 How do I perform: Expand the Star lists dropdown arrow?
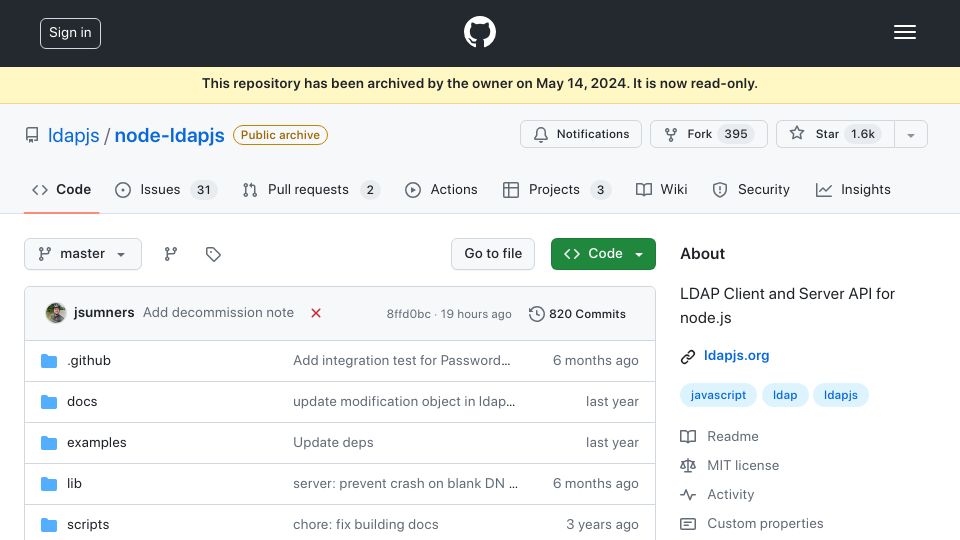click(x=911, y=135)
